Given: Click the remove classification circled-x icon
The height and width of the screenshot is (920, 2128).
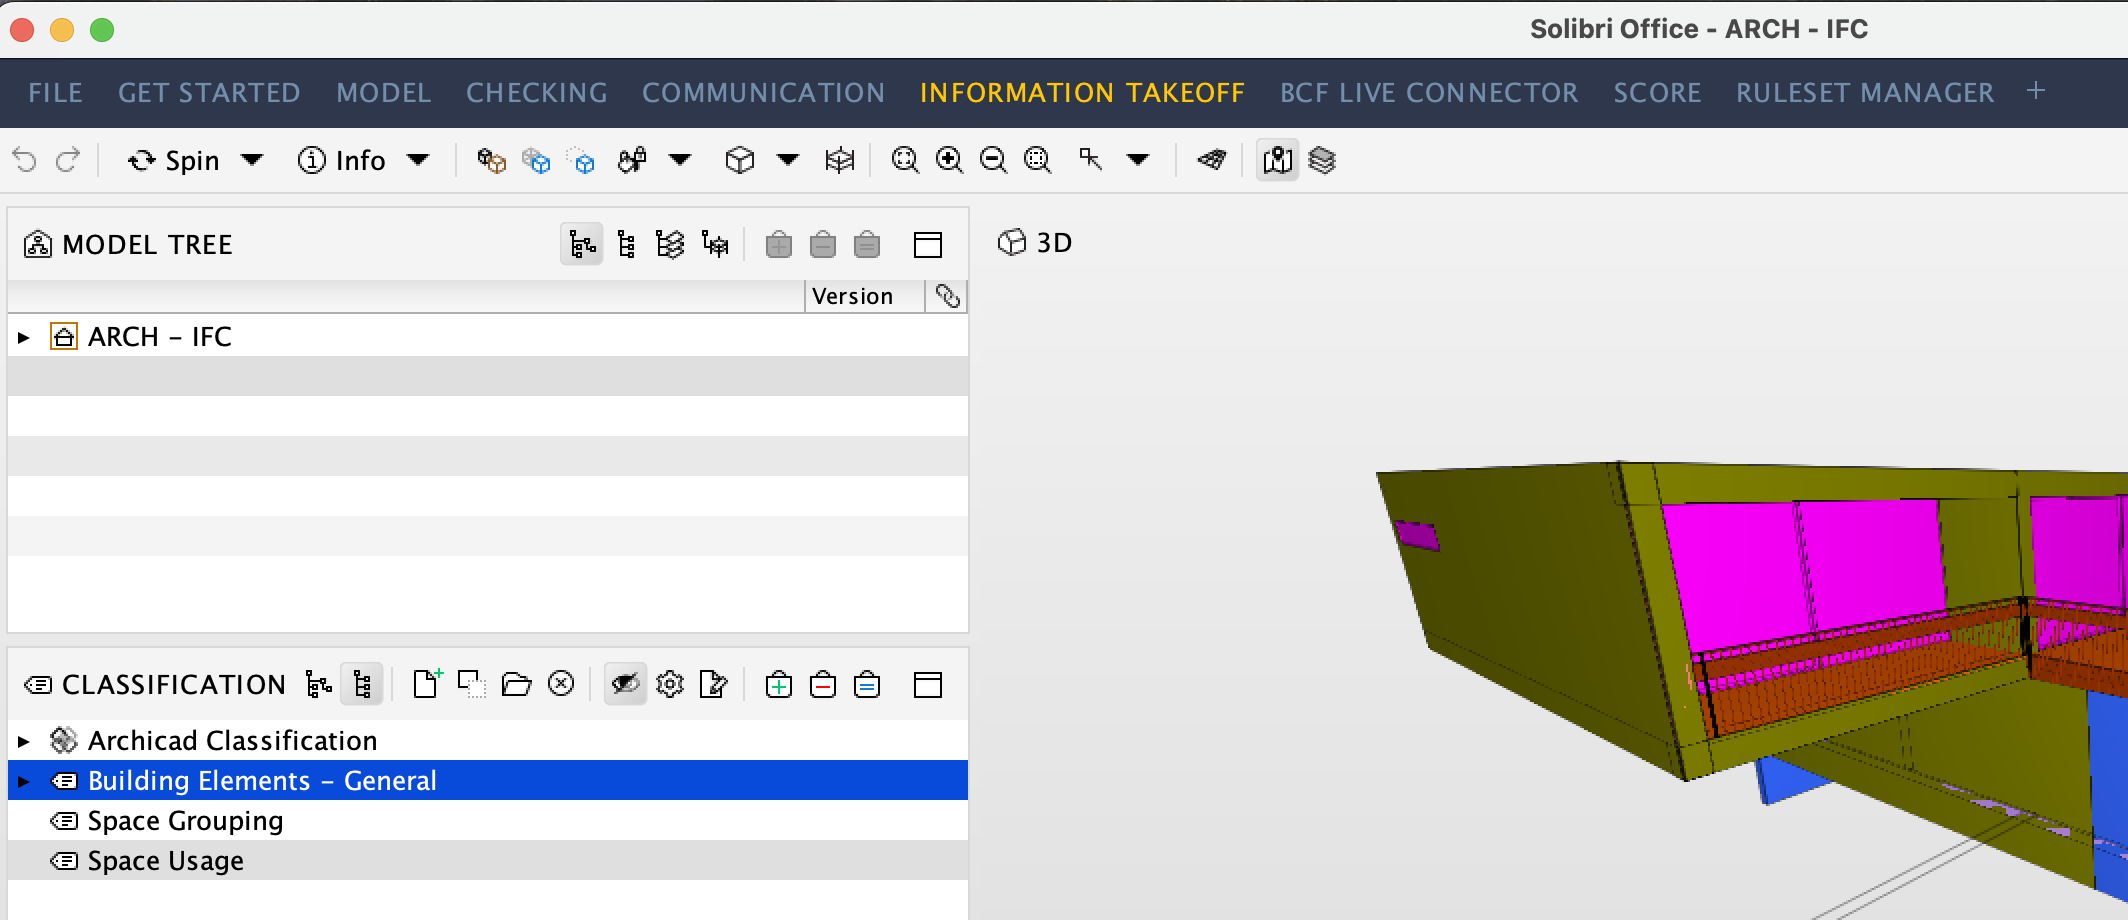Looking at the screenshot, I should 562,684.
